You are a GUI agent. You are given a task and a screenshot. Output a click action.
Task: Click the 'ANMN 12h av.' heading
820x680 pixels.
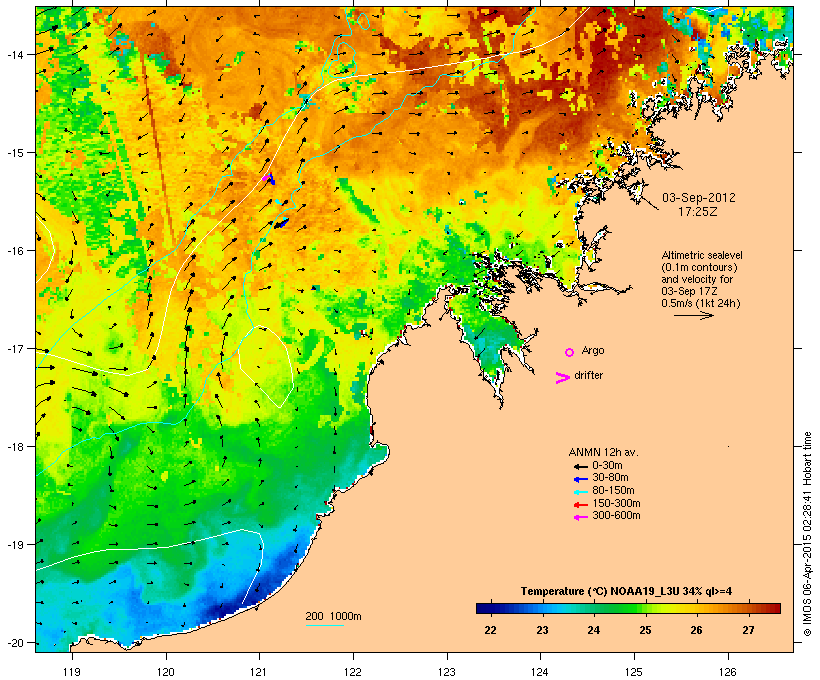tap(603, 452)
